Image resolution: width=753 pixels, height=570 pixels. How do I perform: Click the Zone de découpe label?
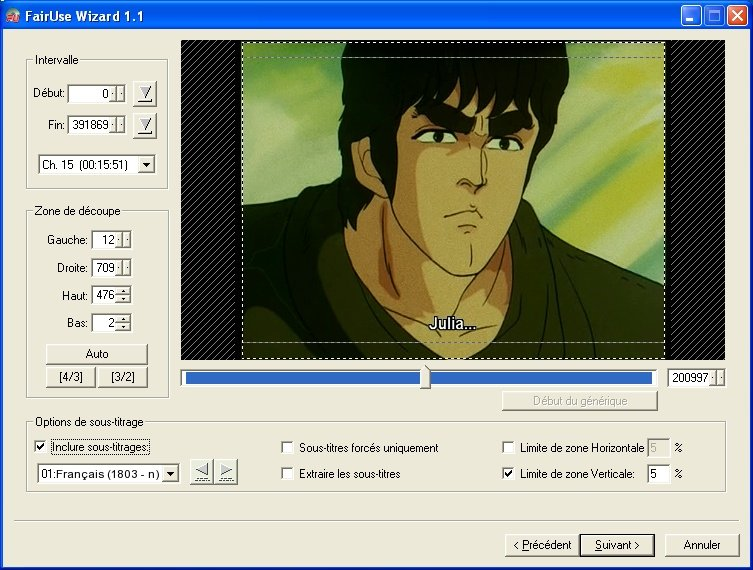click(x=77, y=211)
